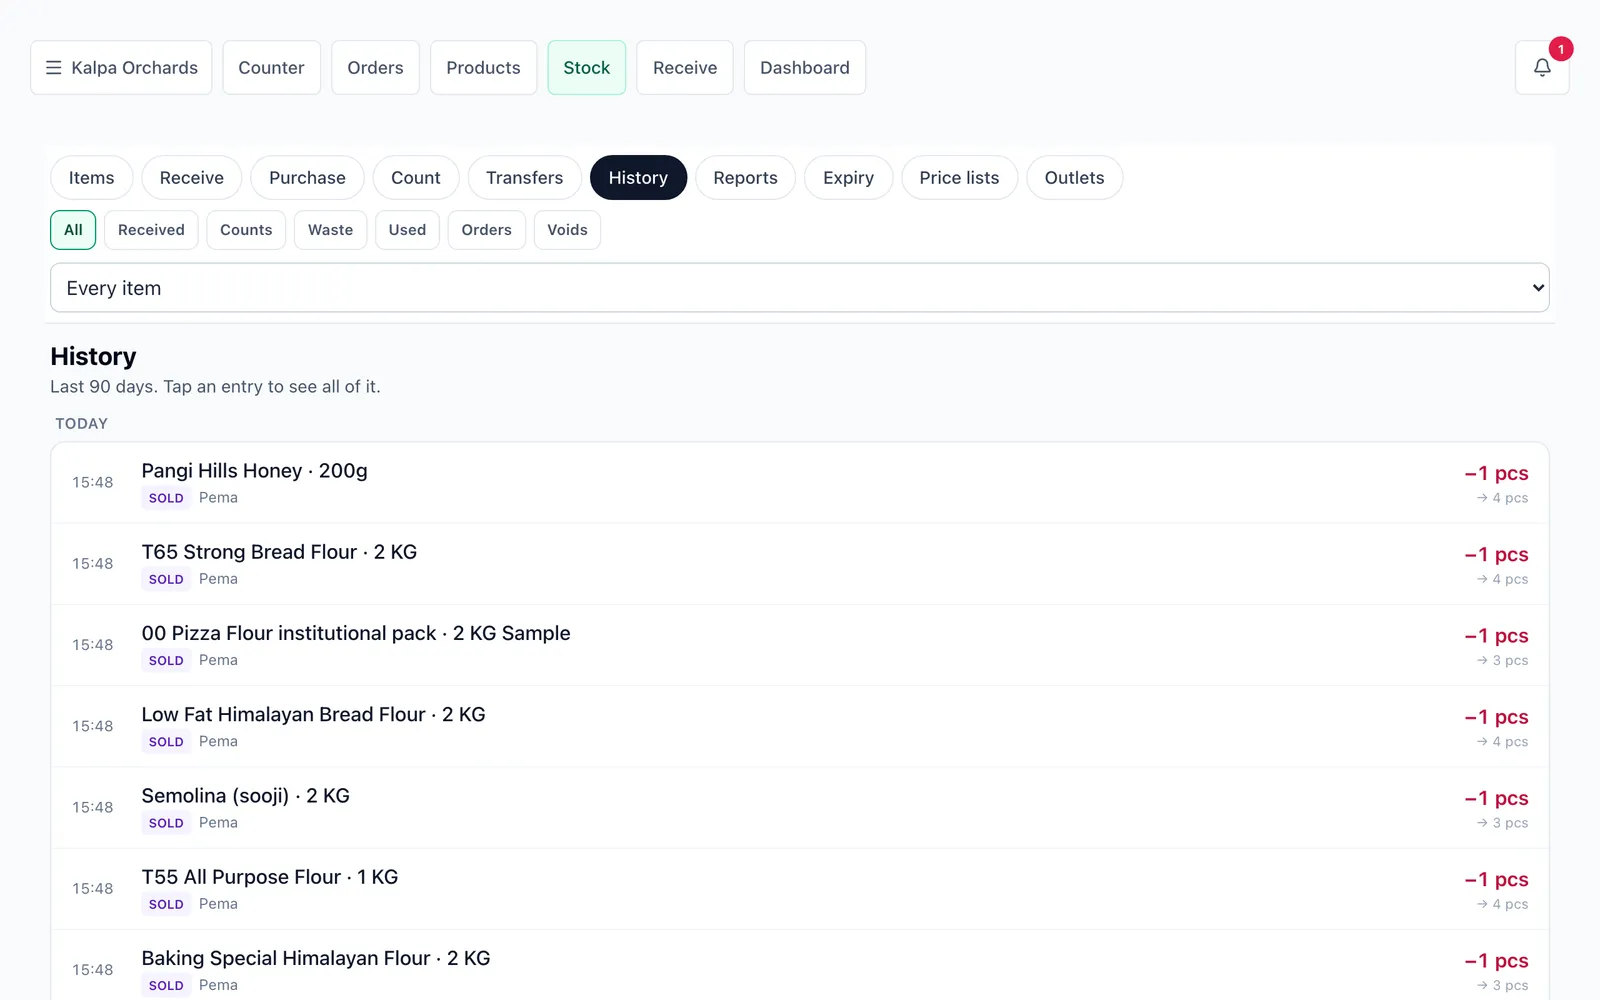Filter history by Voids
Image resolution: width=1600 pixels, height=1000 pixels.
click(567, 229)
